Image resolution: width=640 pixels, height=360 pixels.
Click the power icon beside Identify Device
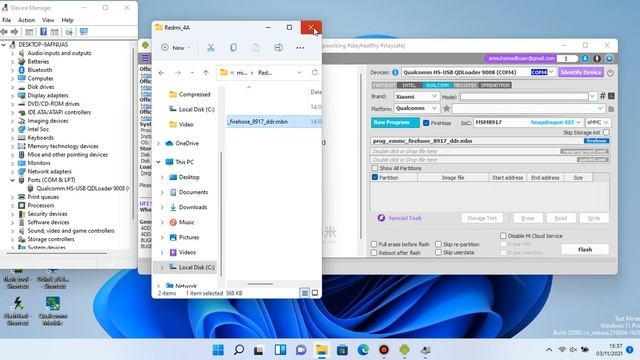(x=610, y=73)
